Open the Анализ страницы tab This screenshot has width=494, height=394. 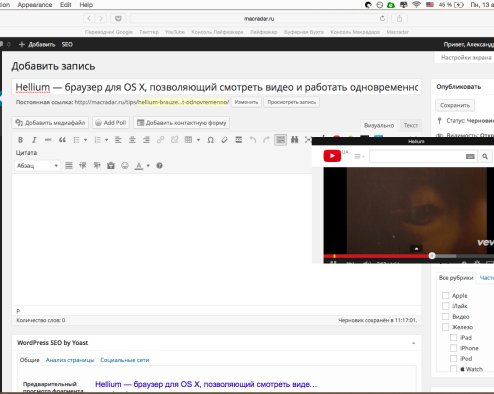click(x=70, y=360)
